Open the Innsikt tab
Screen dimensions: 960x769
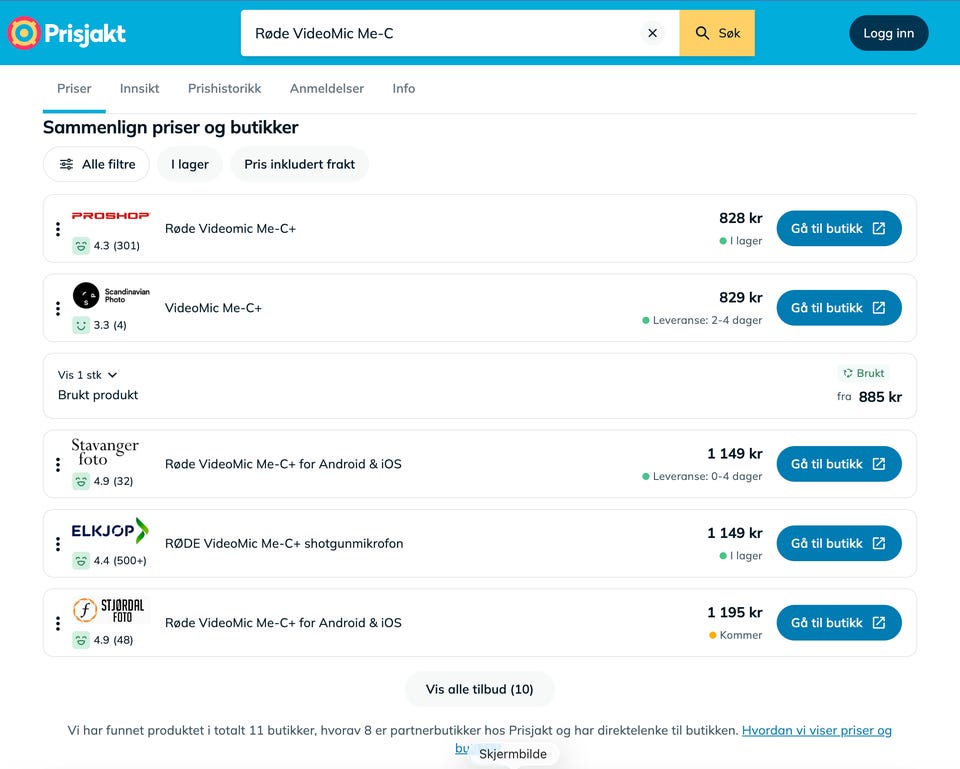[140, 89]
